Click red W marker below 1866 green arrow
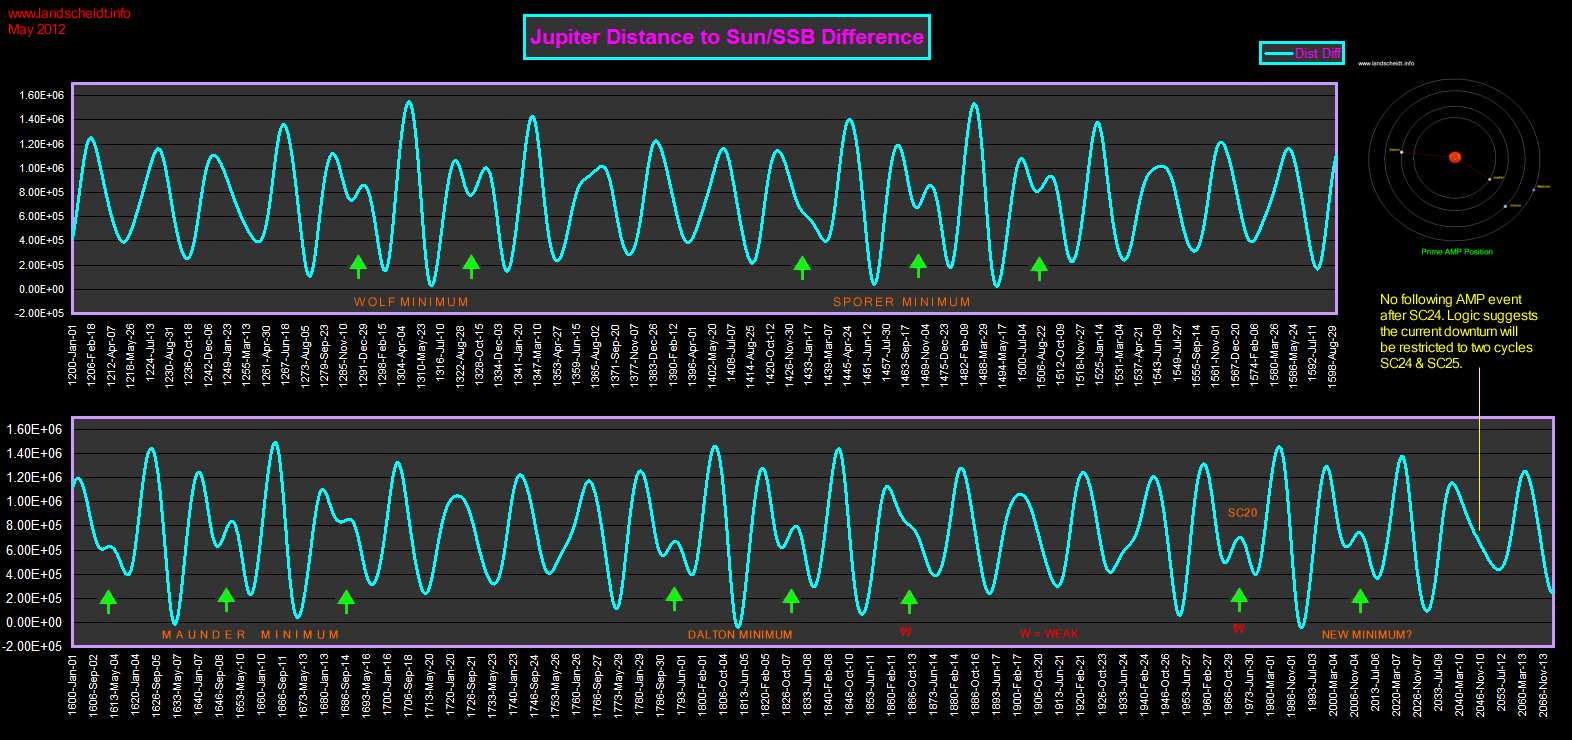 906,631
